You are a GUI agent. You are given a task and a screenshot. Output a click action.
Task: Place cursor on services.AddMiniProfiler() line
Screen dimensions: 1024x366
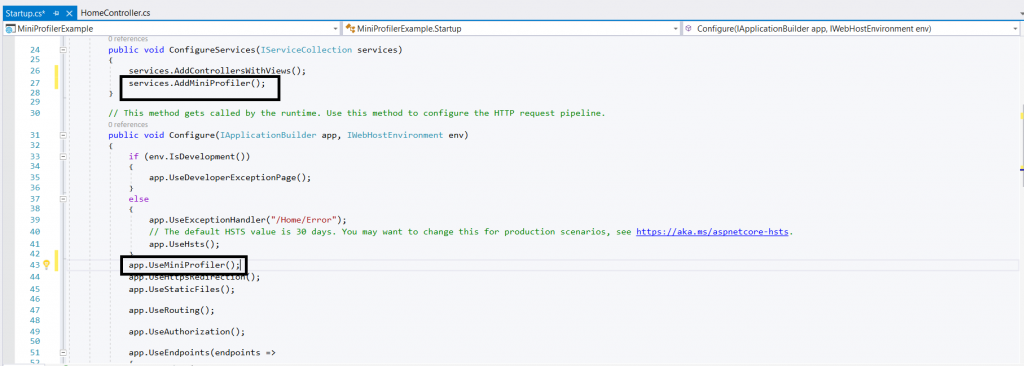pos(197,83)
